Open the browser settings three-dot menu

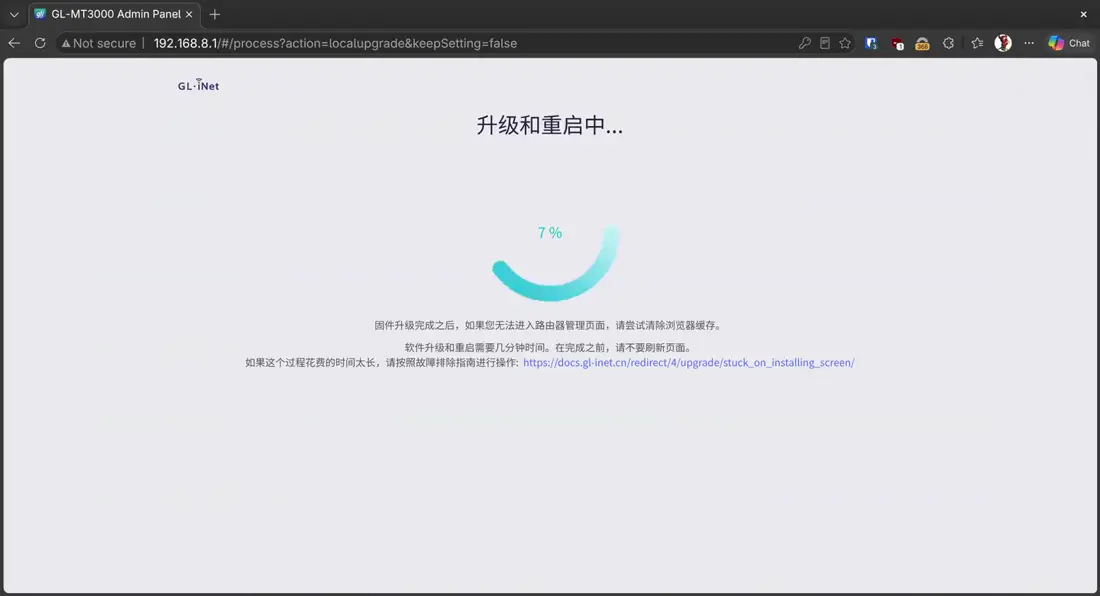(x=1029, y=43)
